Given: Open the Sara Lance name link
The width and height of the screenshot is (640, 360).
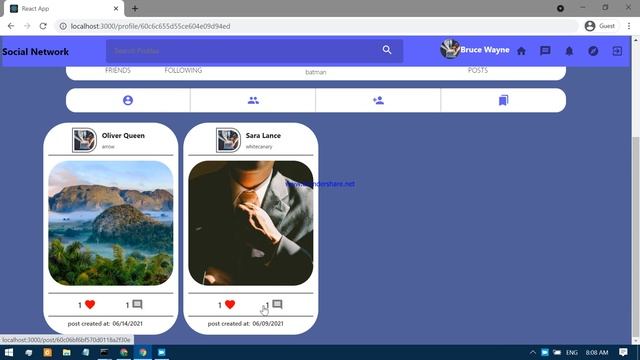Looking at the screenshot, I should 263,136.
